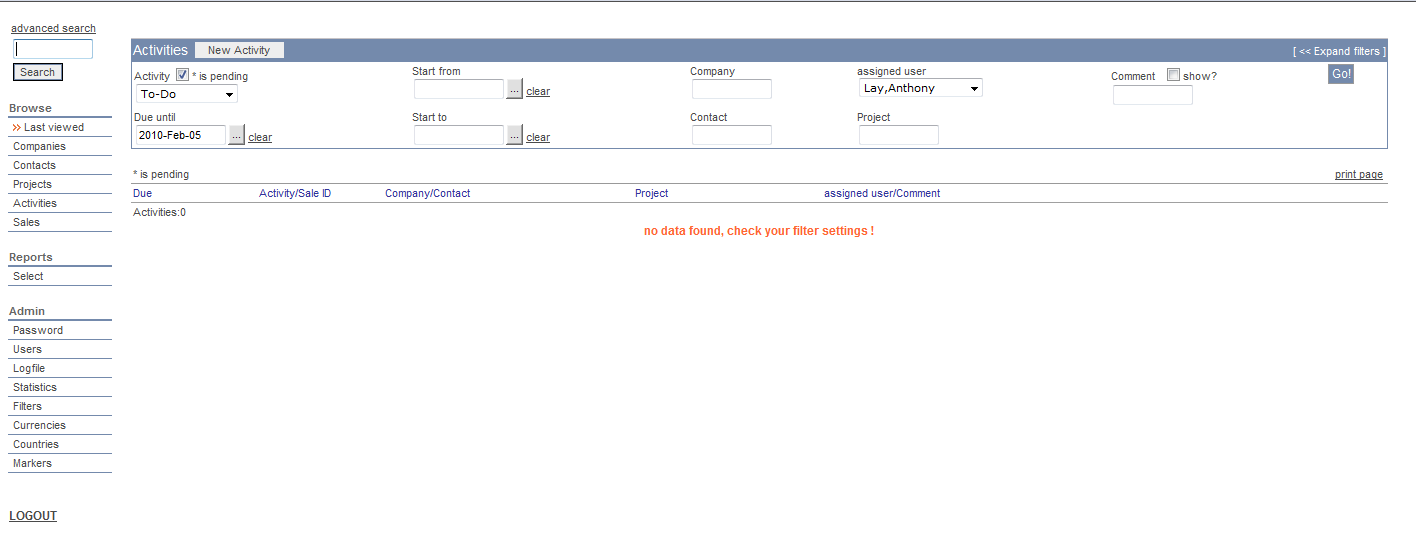Click the Search button
1416x542 pixels.
[x=38, y=72]
